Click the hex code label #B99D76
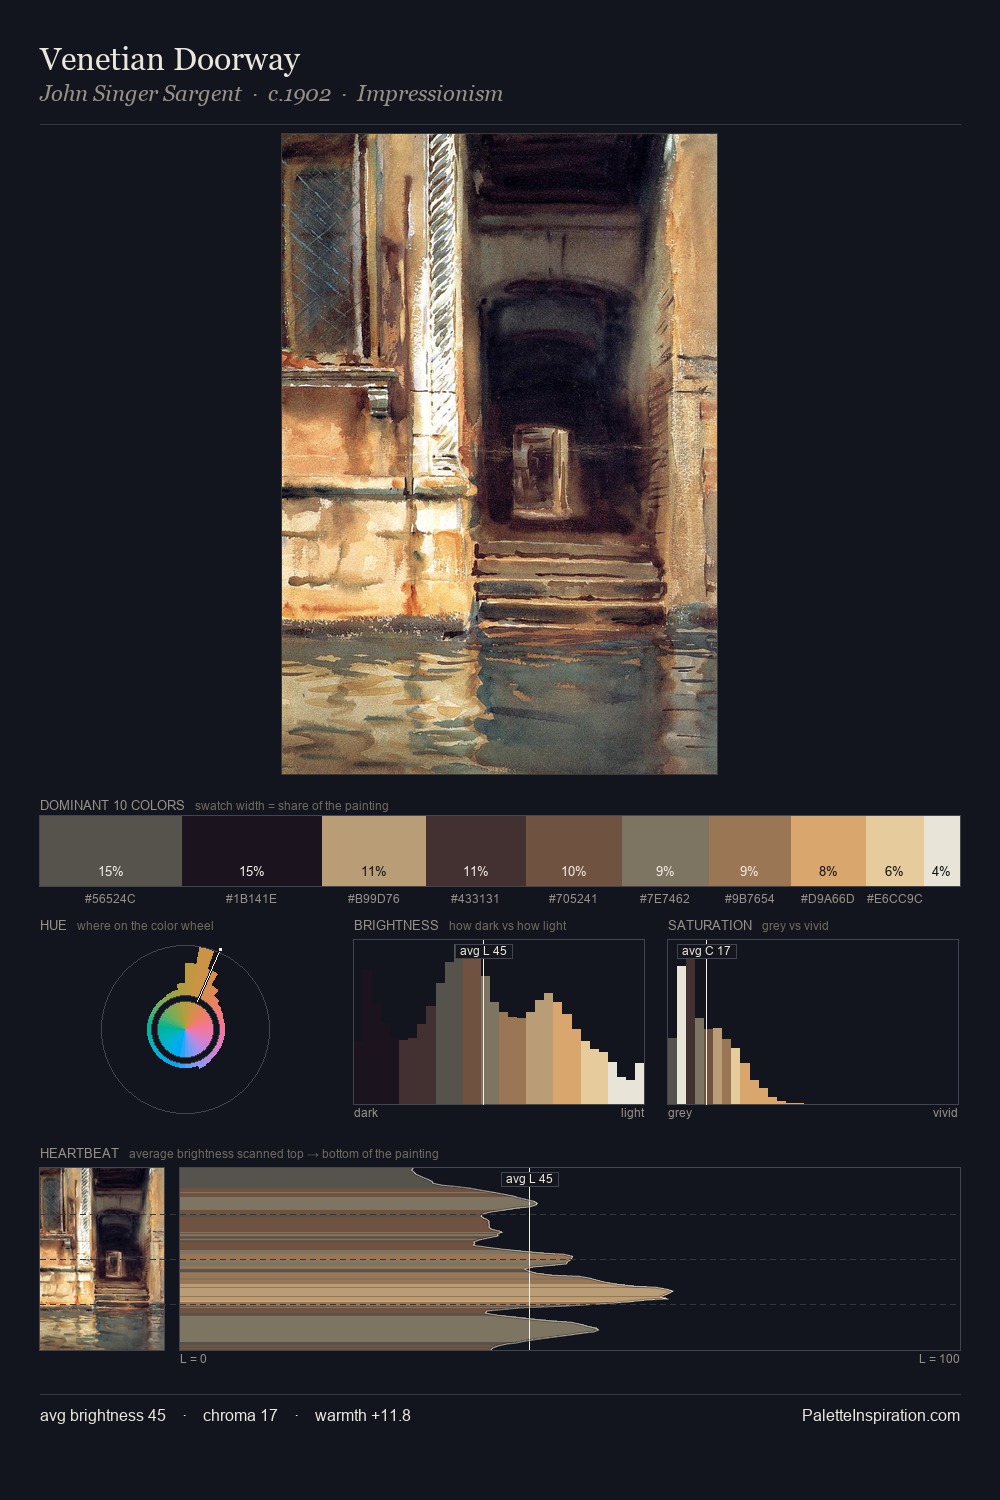This screenshot has width=1000, height=1500. pos(373,898)
